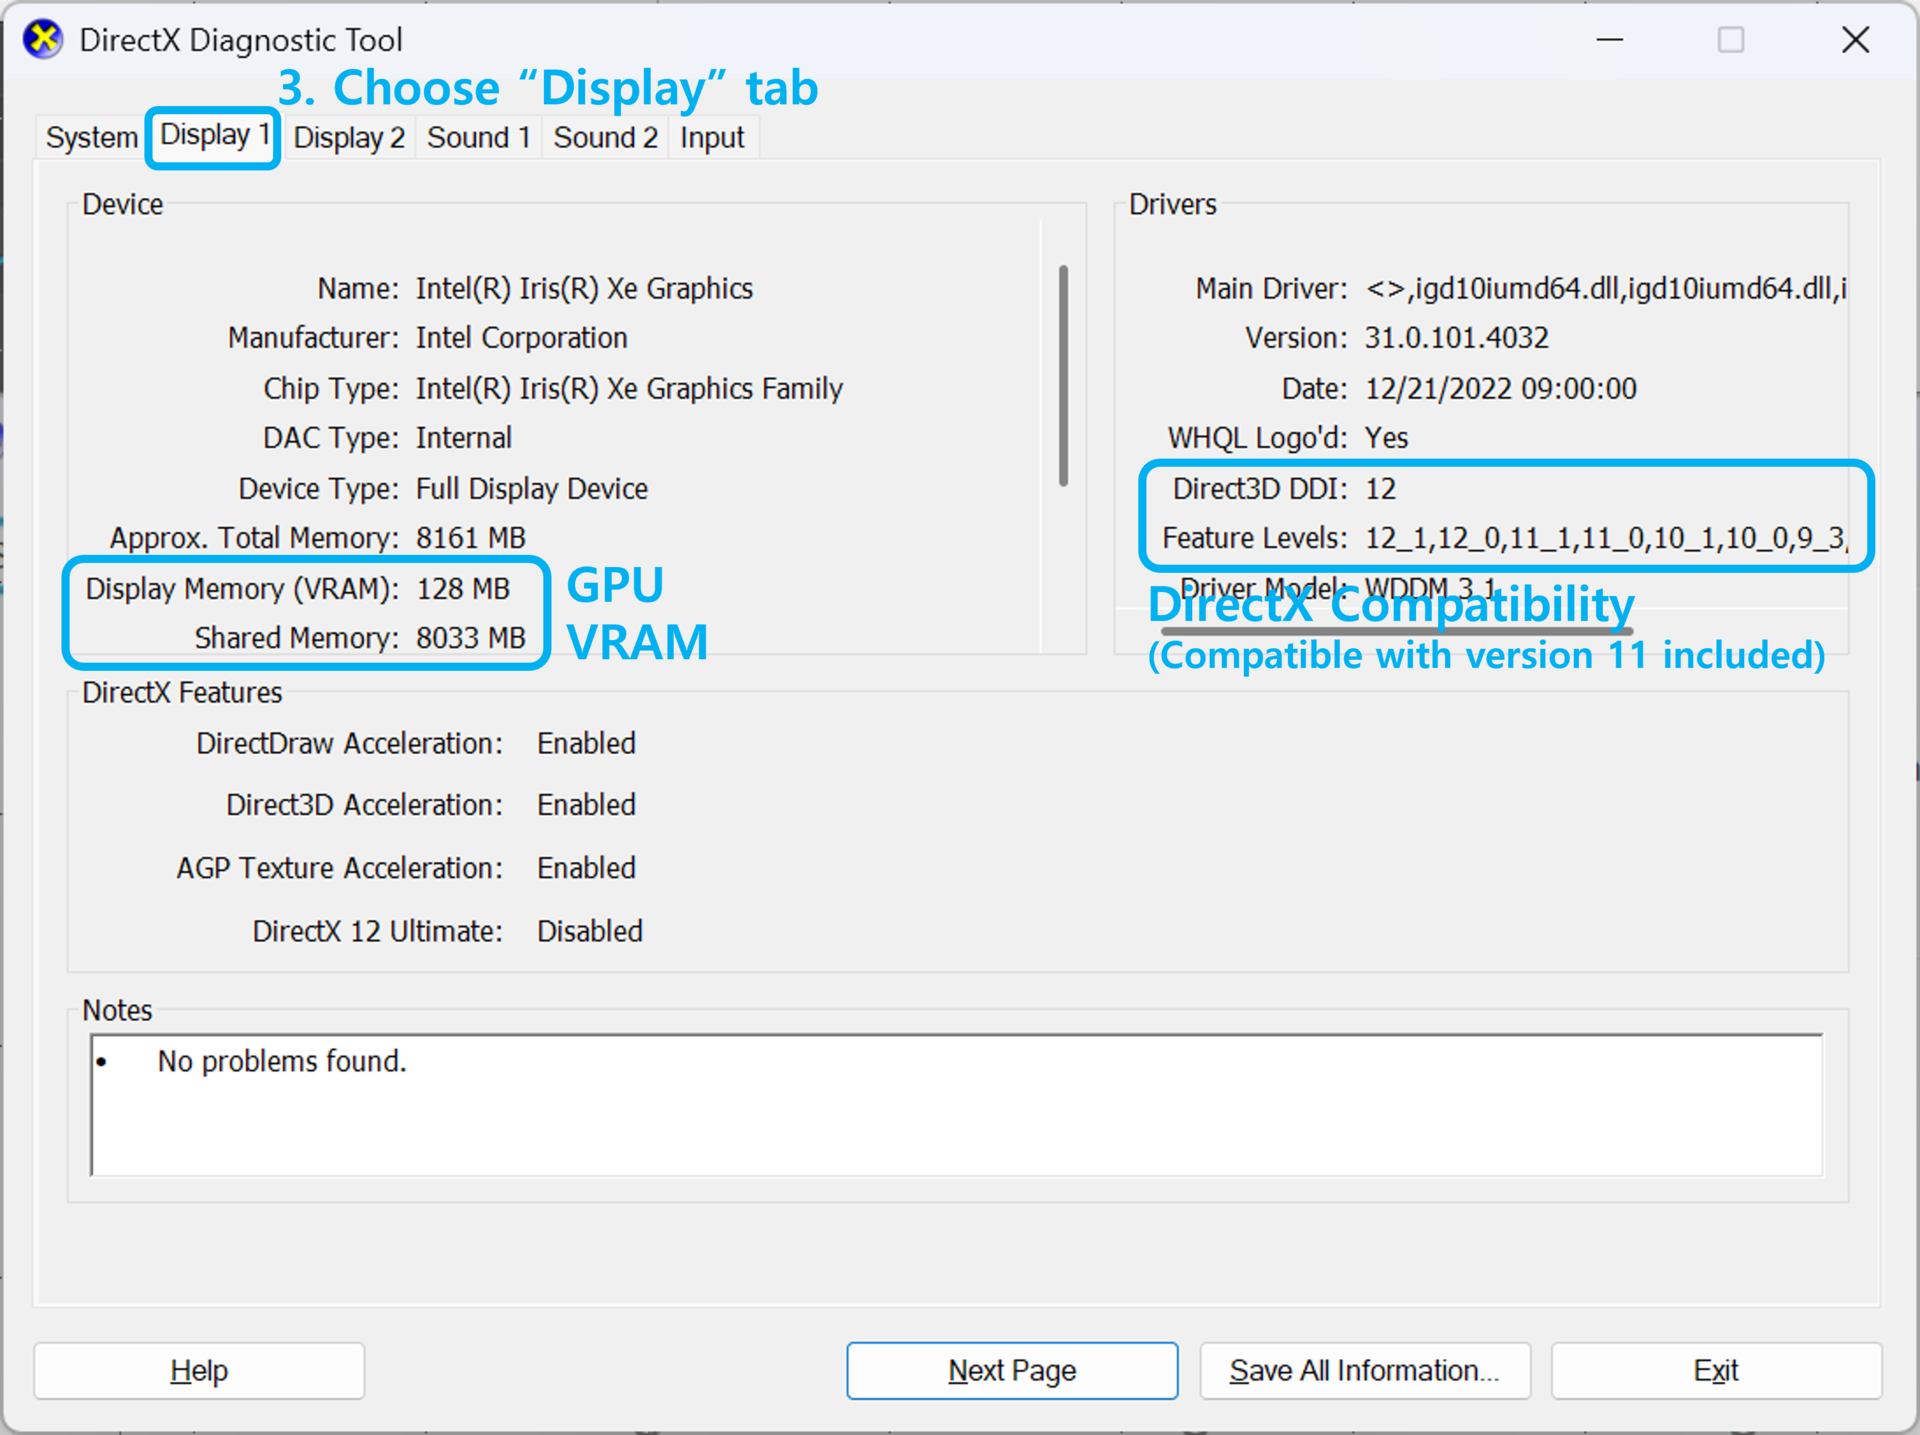Click the Device panel scrollbar thumb
Screen dimensions: 1920x1435
pyautogui.click(x=1063, y=375)
